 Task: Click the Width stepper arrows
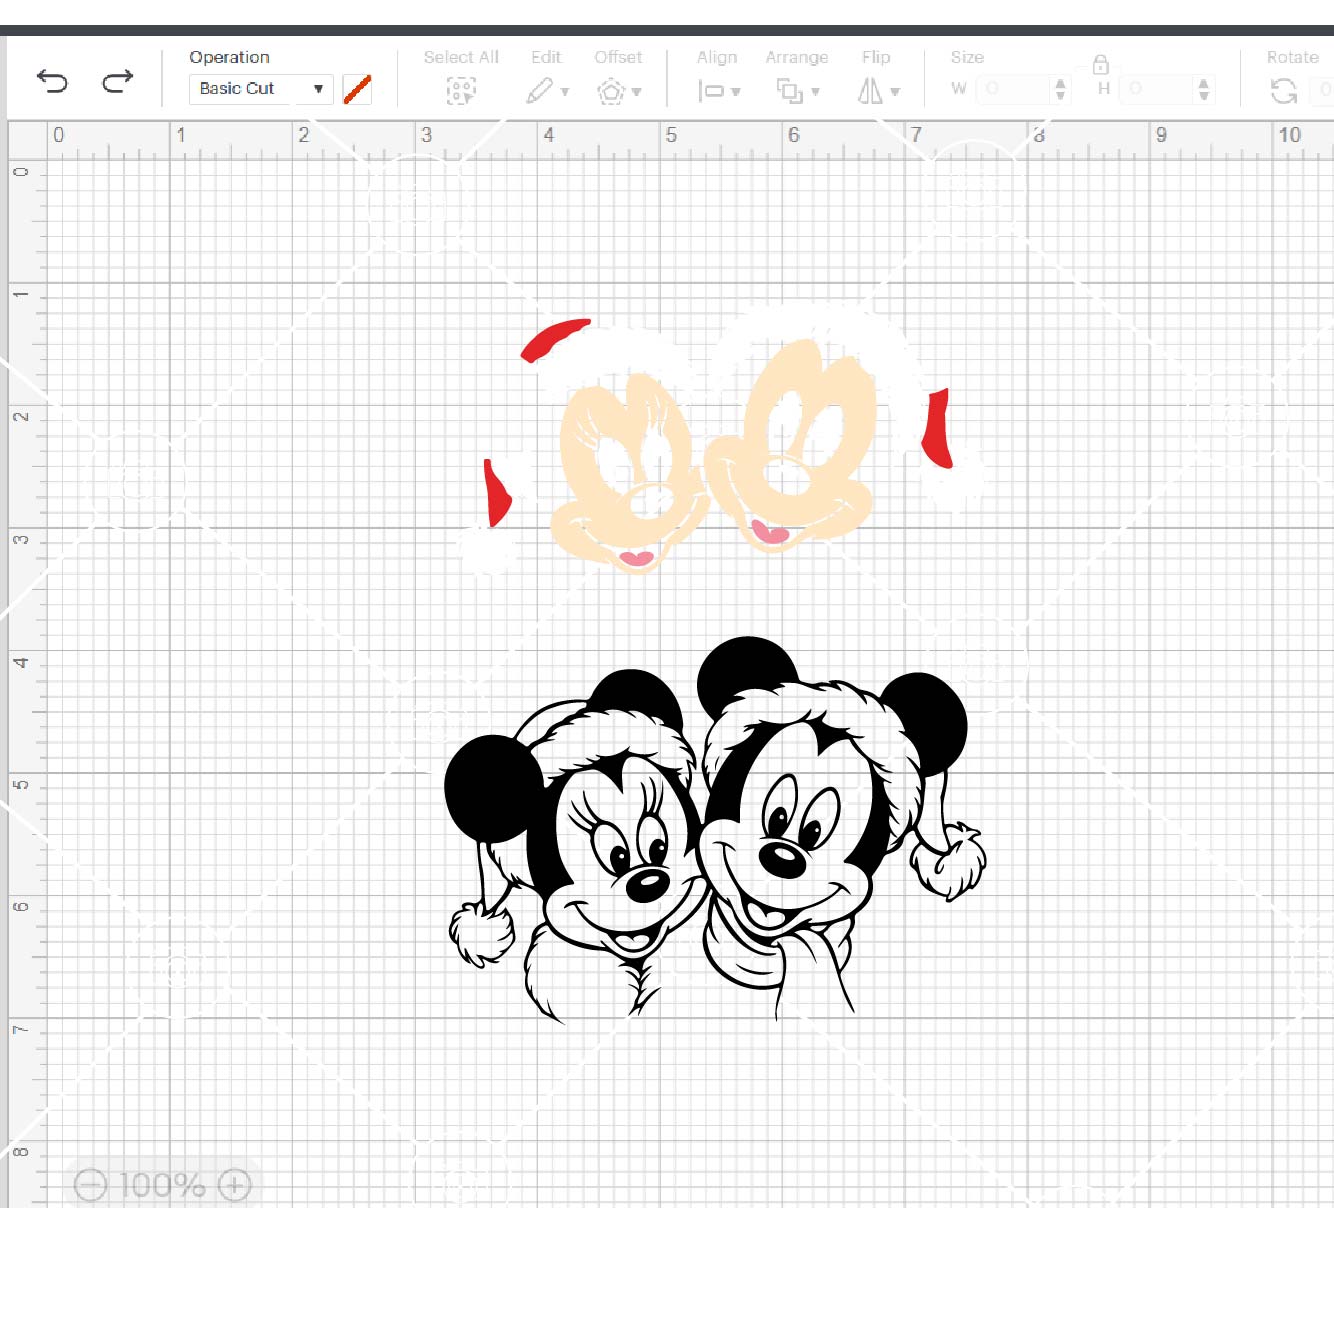point(1060,89)
